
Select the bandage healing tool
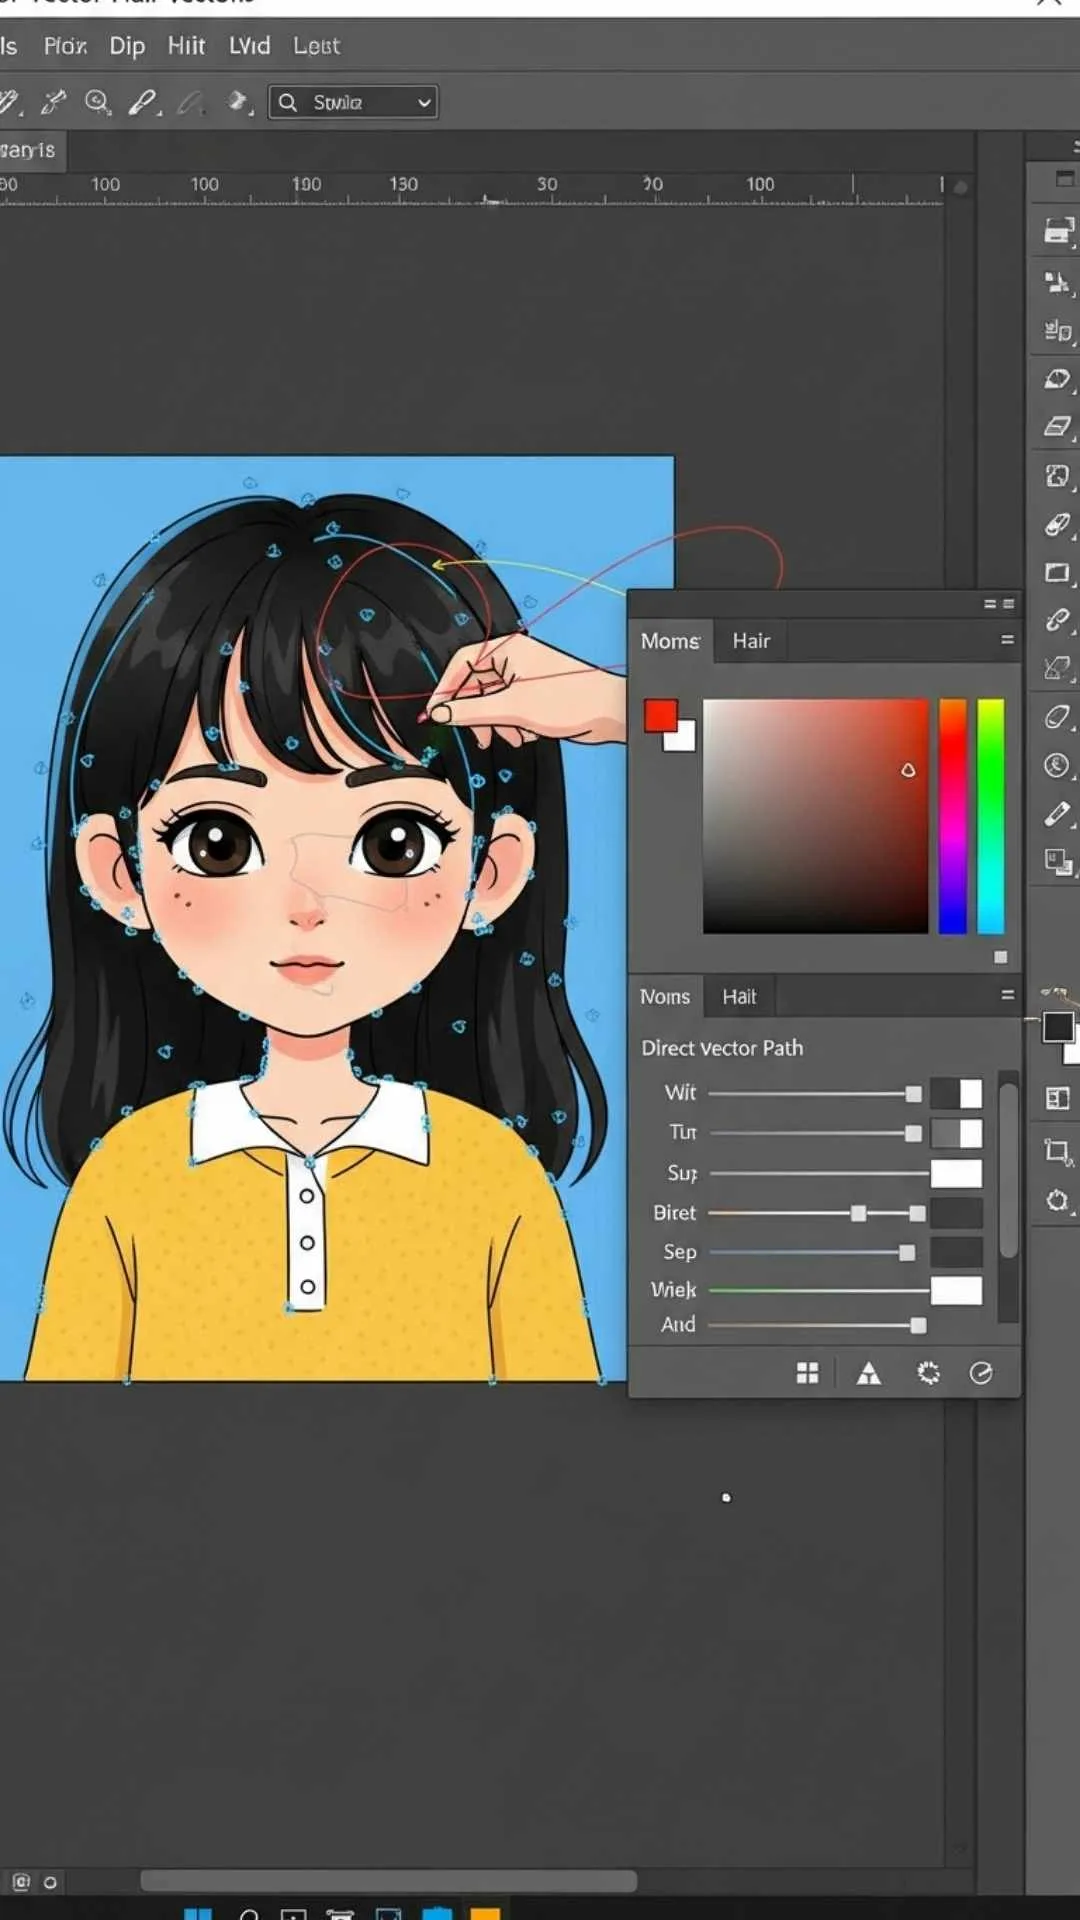point(1057,524)
